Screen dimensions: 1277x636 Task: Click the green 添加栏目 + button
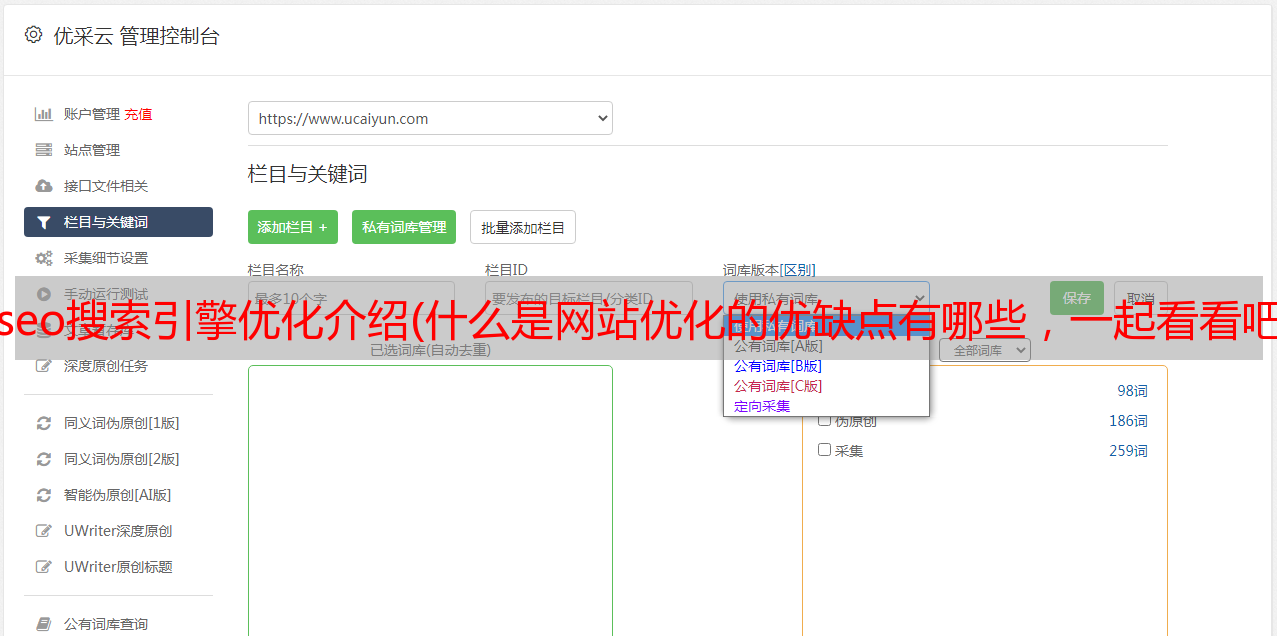pos(293,227)
